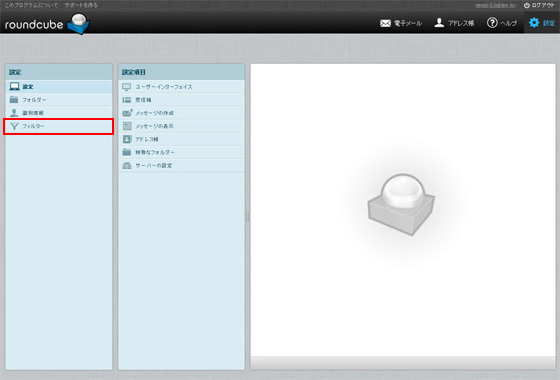This screenshot has height=380, width=560.
Task: Open アドレス帳 item in settings sections
Action: 181,139
